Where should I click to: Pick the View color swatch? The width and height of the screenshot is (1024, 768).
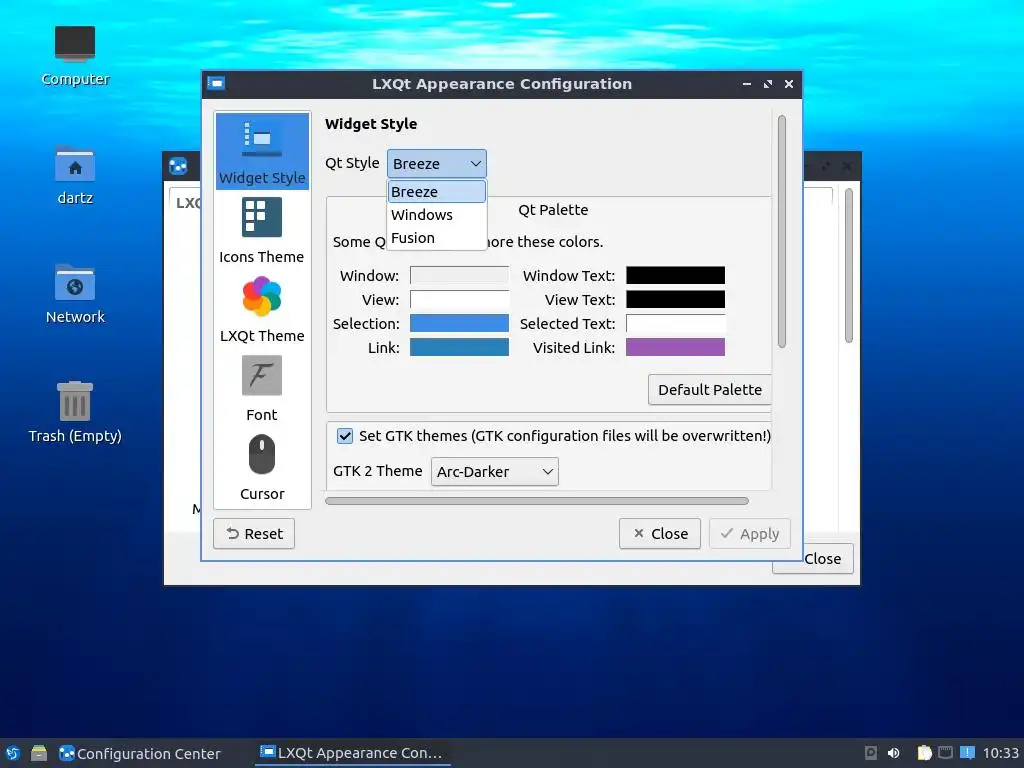tap(459, 299)
